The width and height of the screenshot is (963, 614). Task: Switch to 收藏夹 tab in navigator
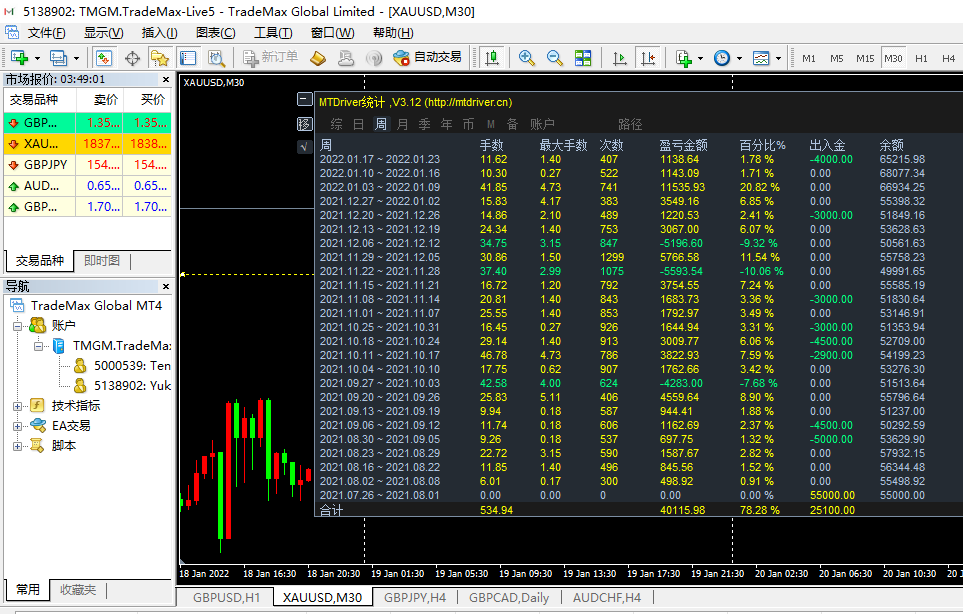pos(78,589)
